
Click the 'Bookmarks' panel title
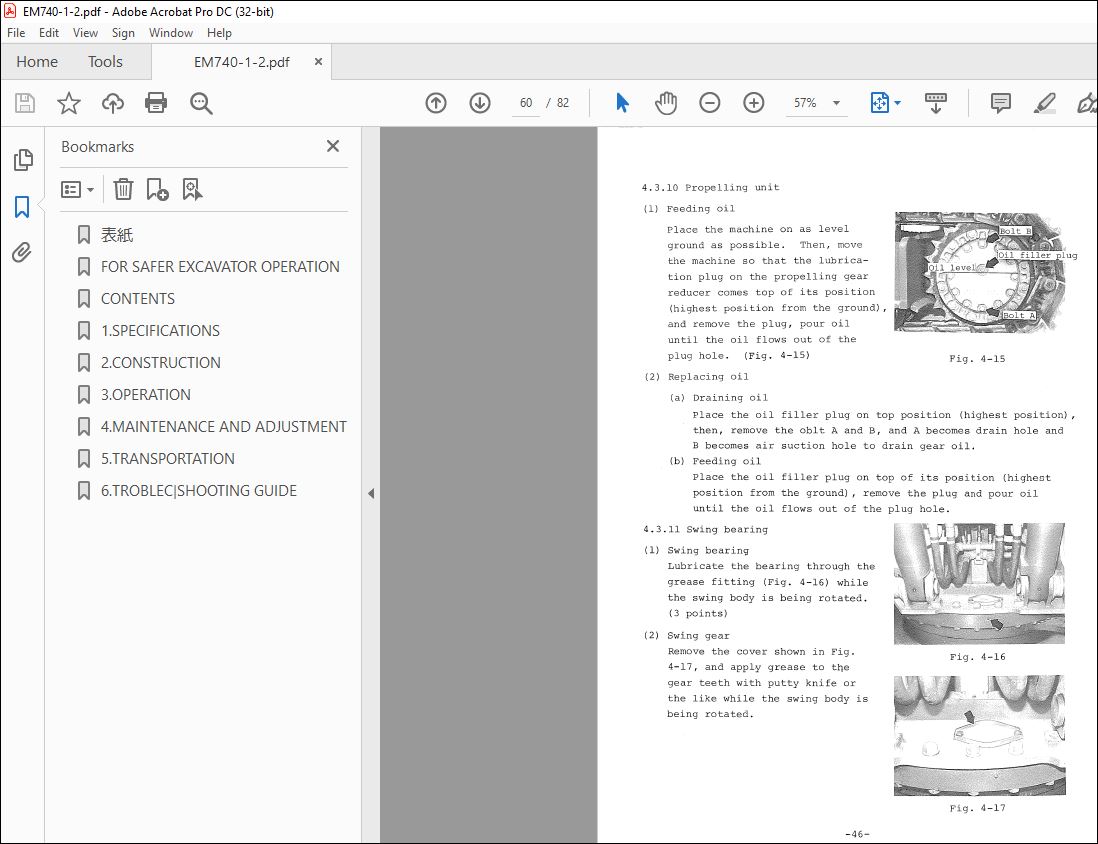click(x=97, y=146)
